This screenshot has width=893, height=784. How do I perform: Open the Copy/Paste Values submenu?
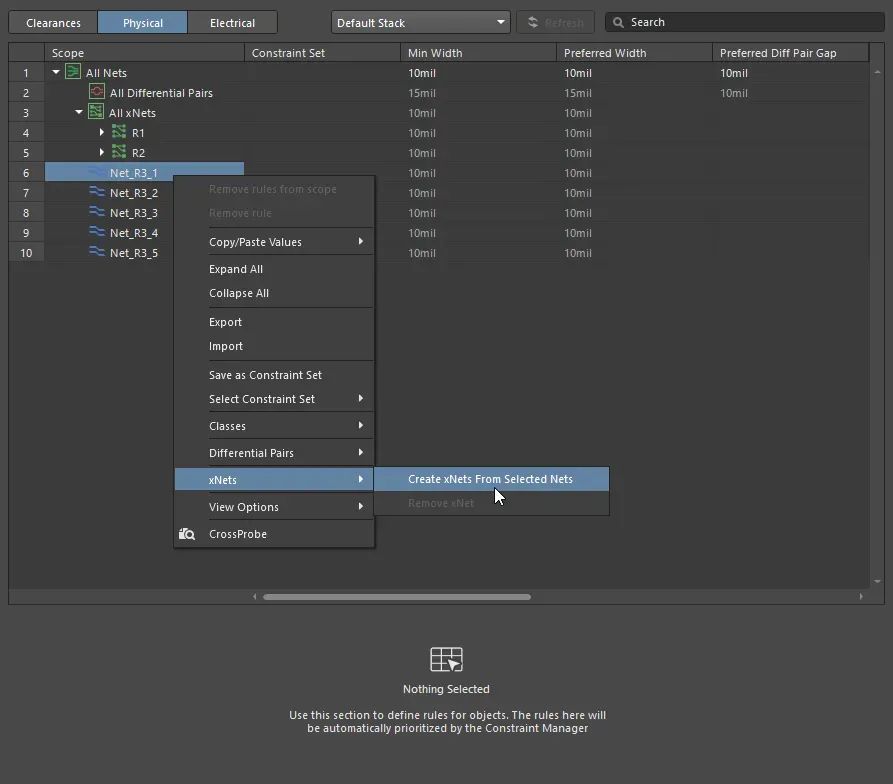tap(274, 242)
